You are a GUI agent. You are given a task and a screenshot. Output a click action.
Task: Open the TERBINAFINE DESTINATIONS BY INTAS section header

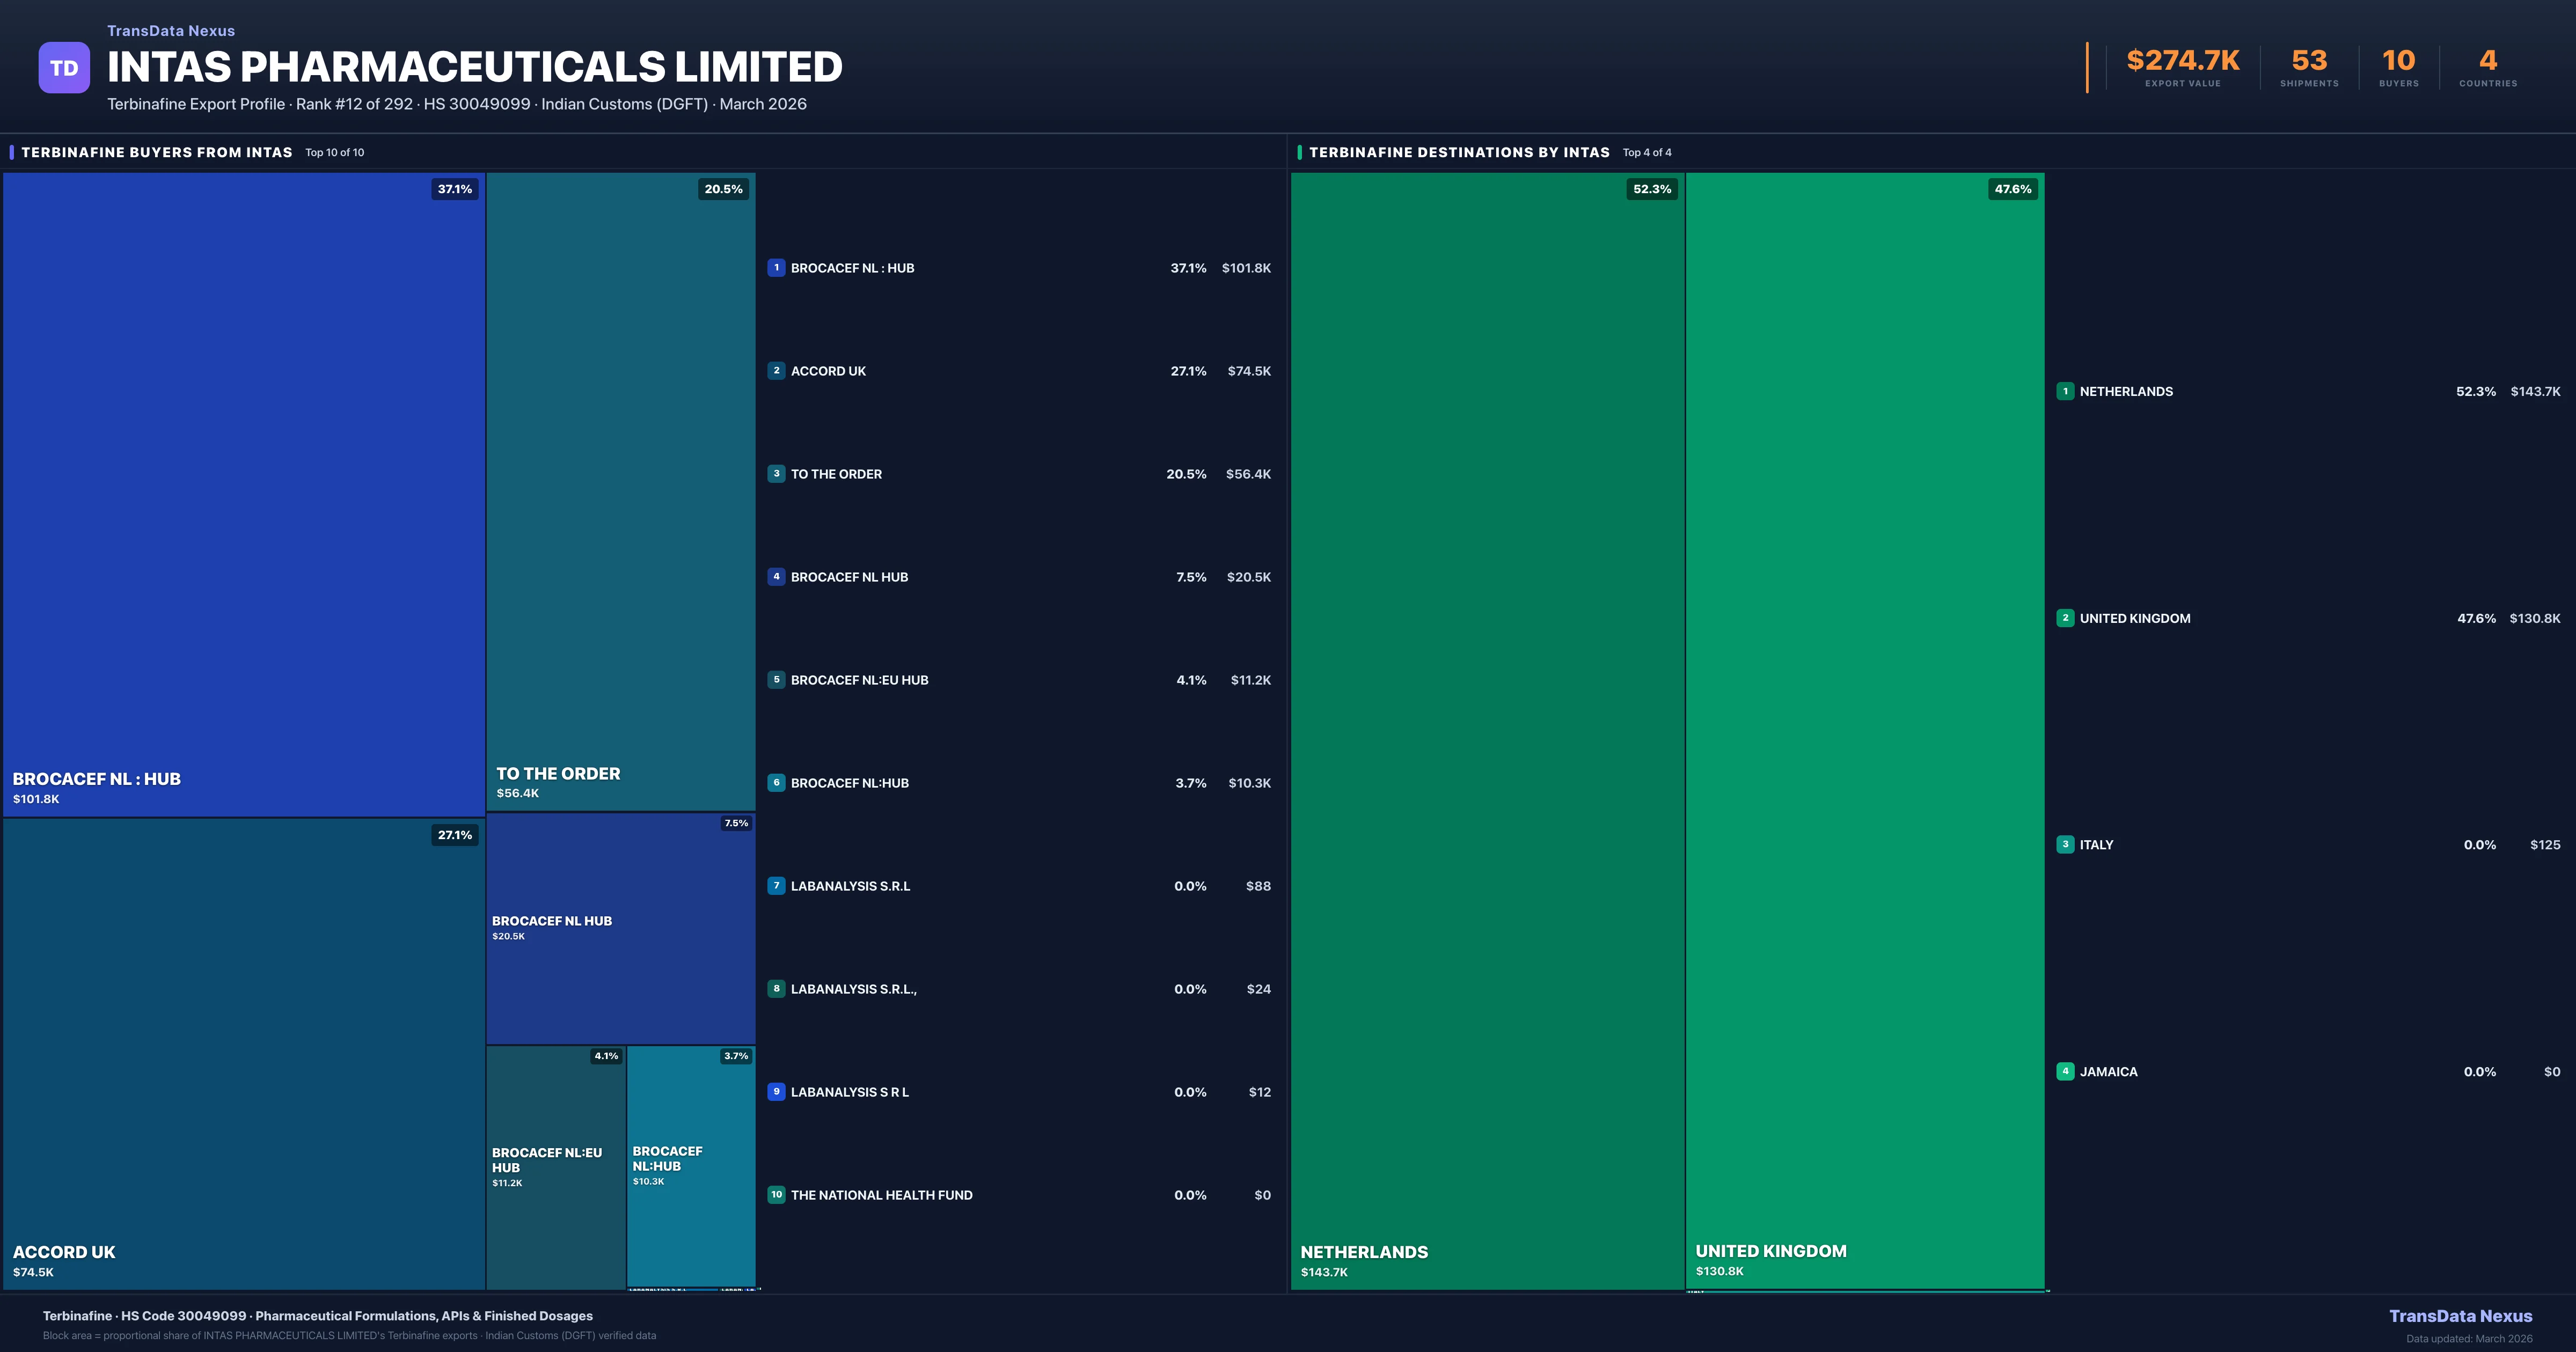(x=1460, y=152)
